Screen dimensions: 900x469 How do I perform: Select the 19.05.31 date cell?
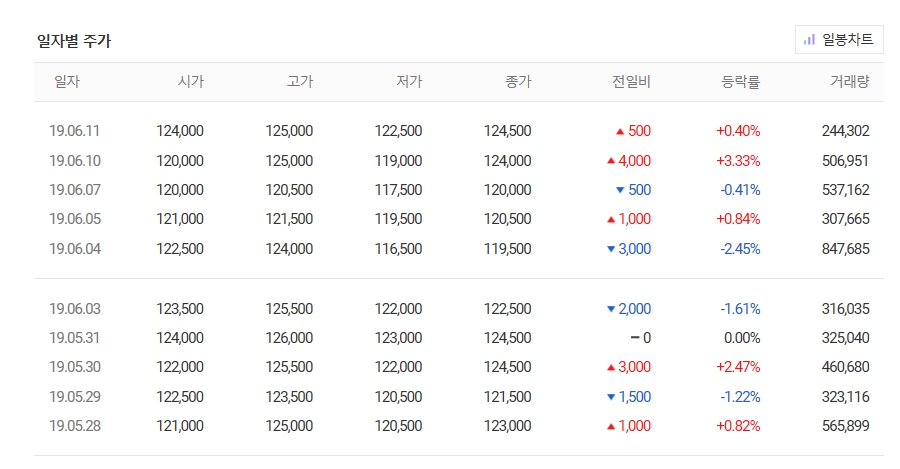[x=75, y=338]
